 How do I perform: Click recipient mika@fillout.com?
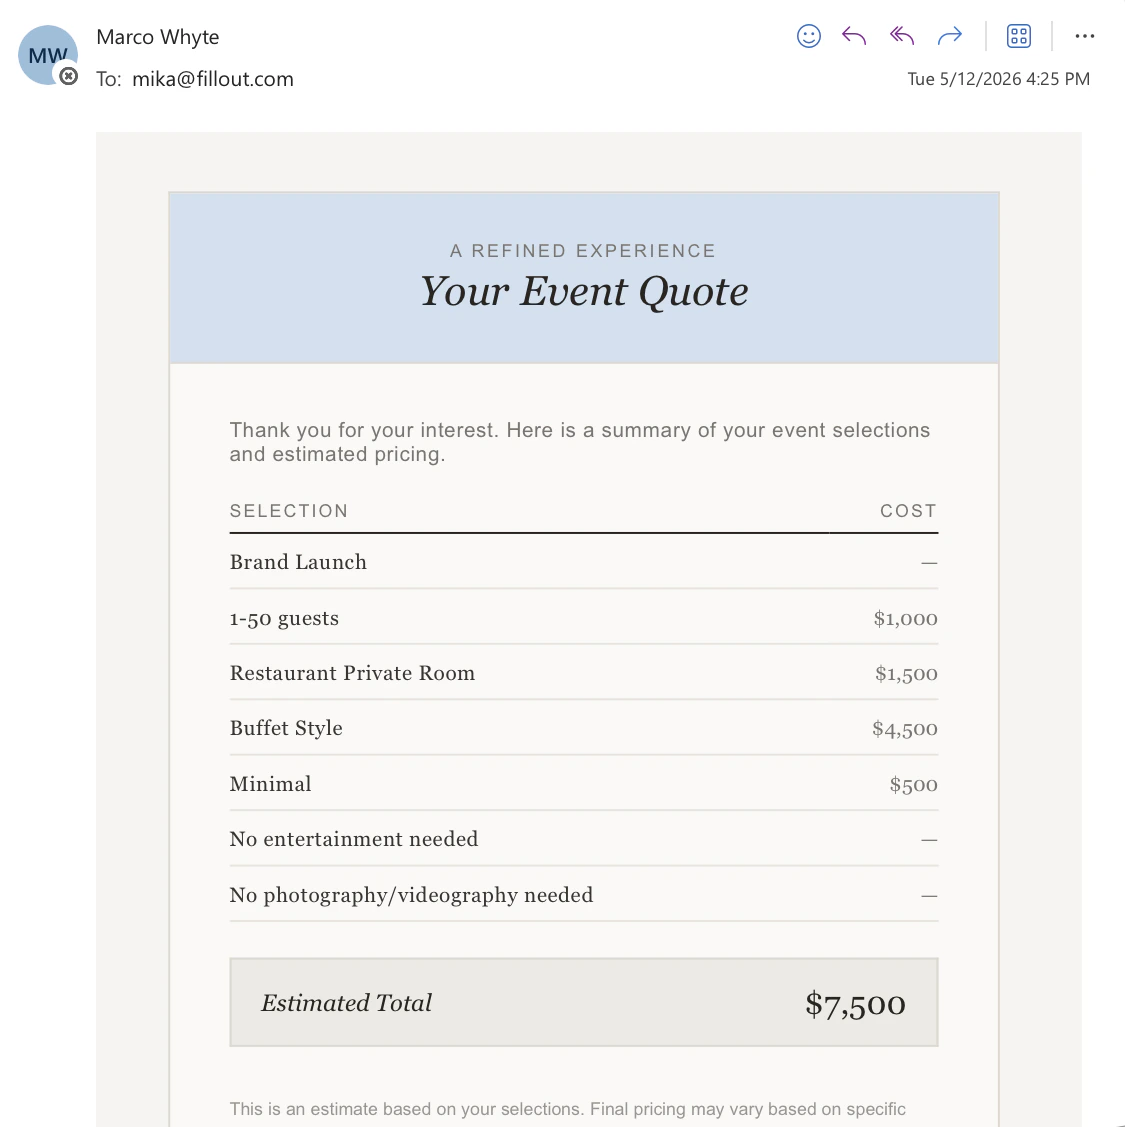[x=213, y=79]
